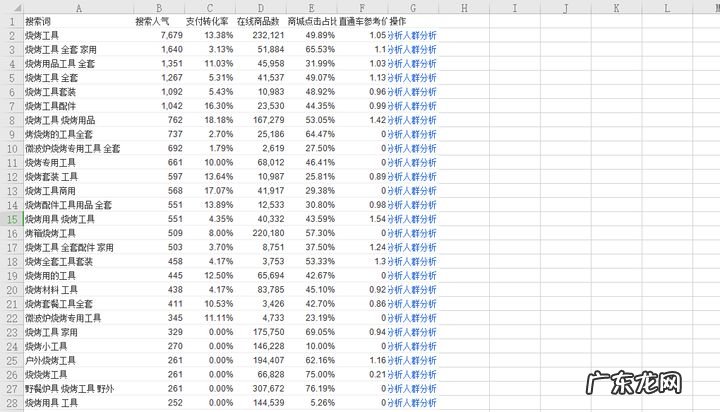720x412 pixels.
Task: Select the cell containing 65.53%
Action: coord(311,50)
